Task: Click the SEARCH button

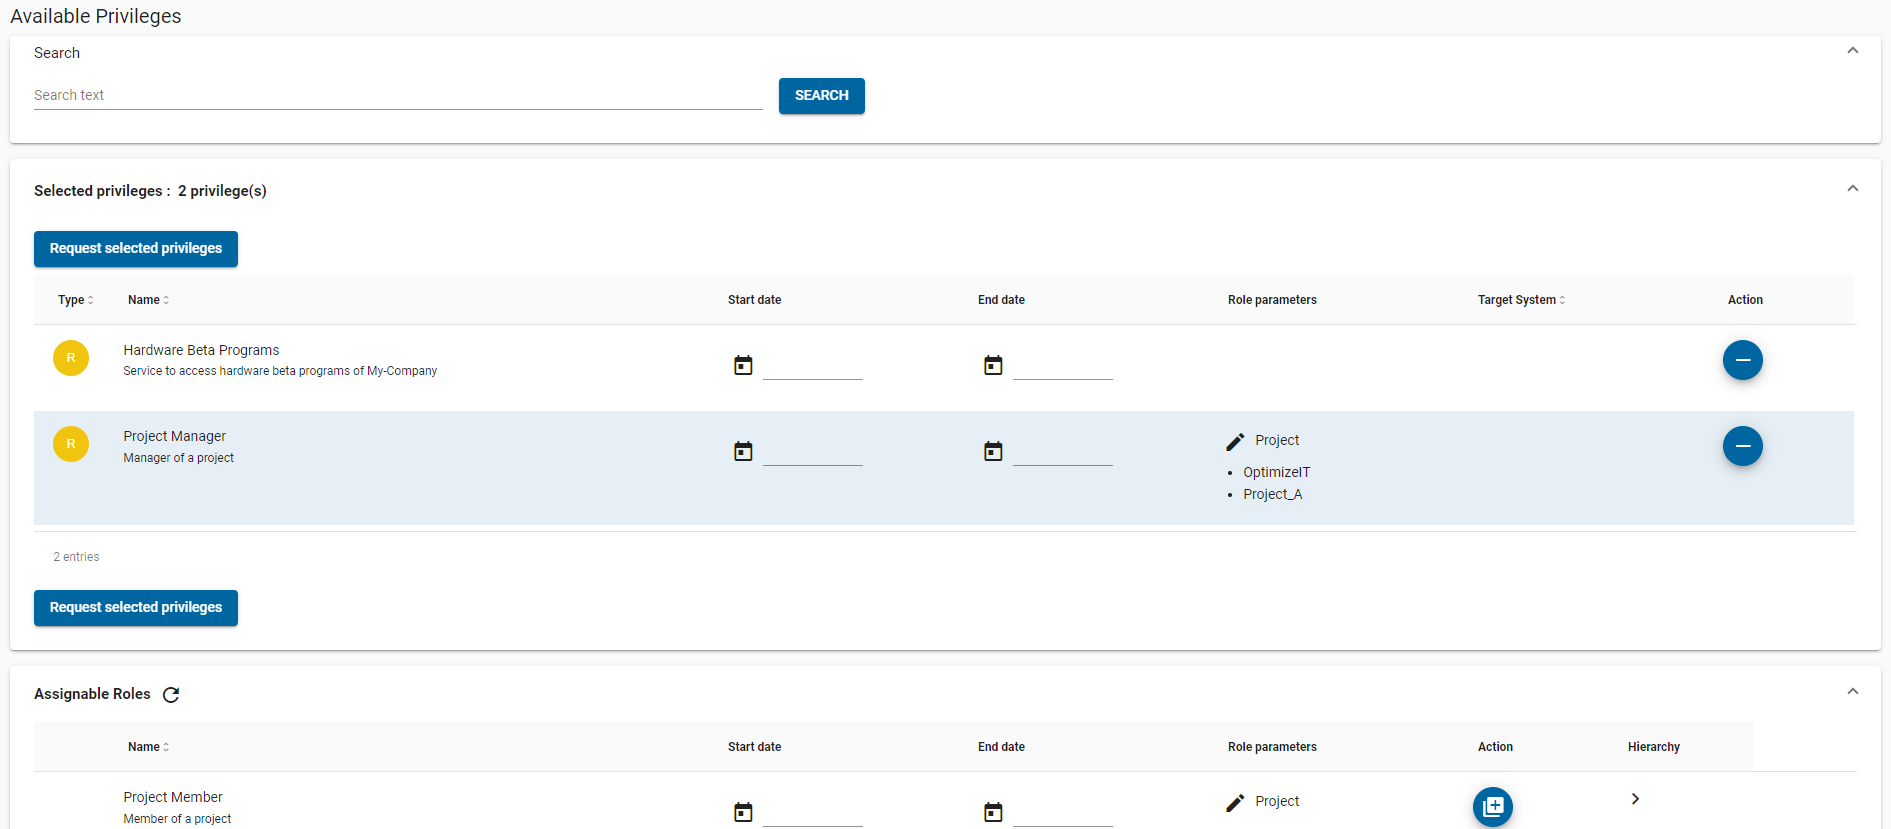Action: click(x=821, y=96)
